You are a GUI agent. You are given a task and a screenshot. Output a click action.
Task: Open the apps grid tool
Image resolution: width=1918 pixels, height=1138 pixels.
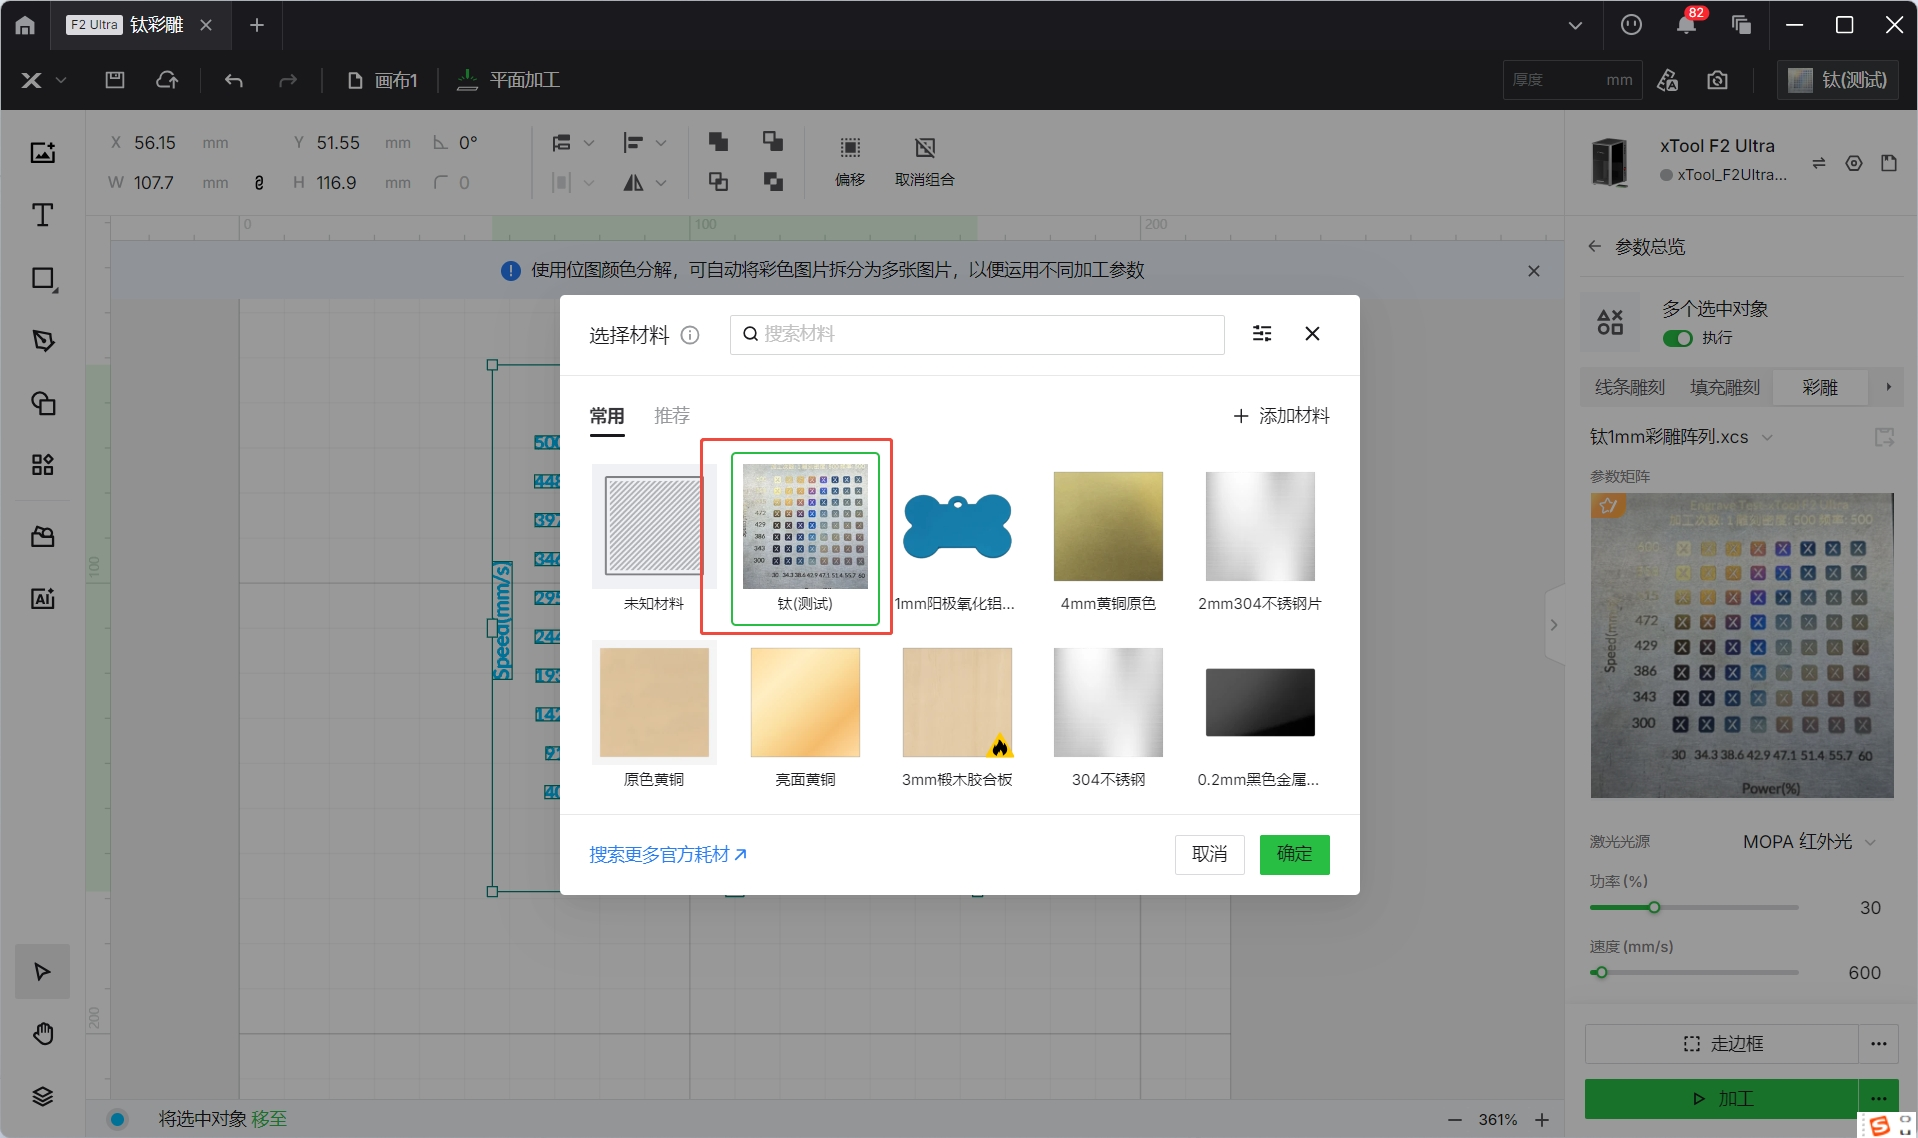43,465
